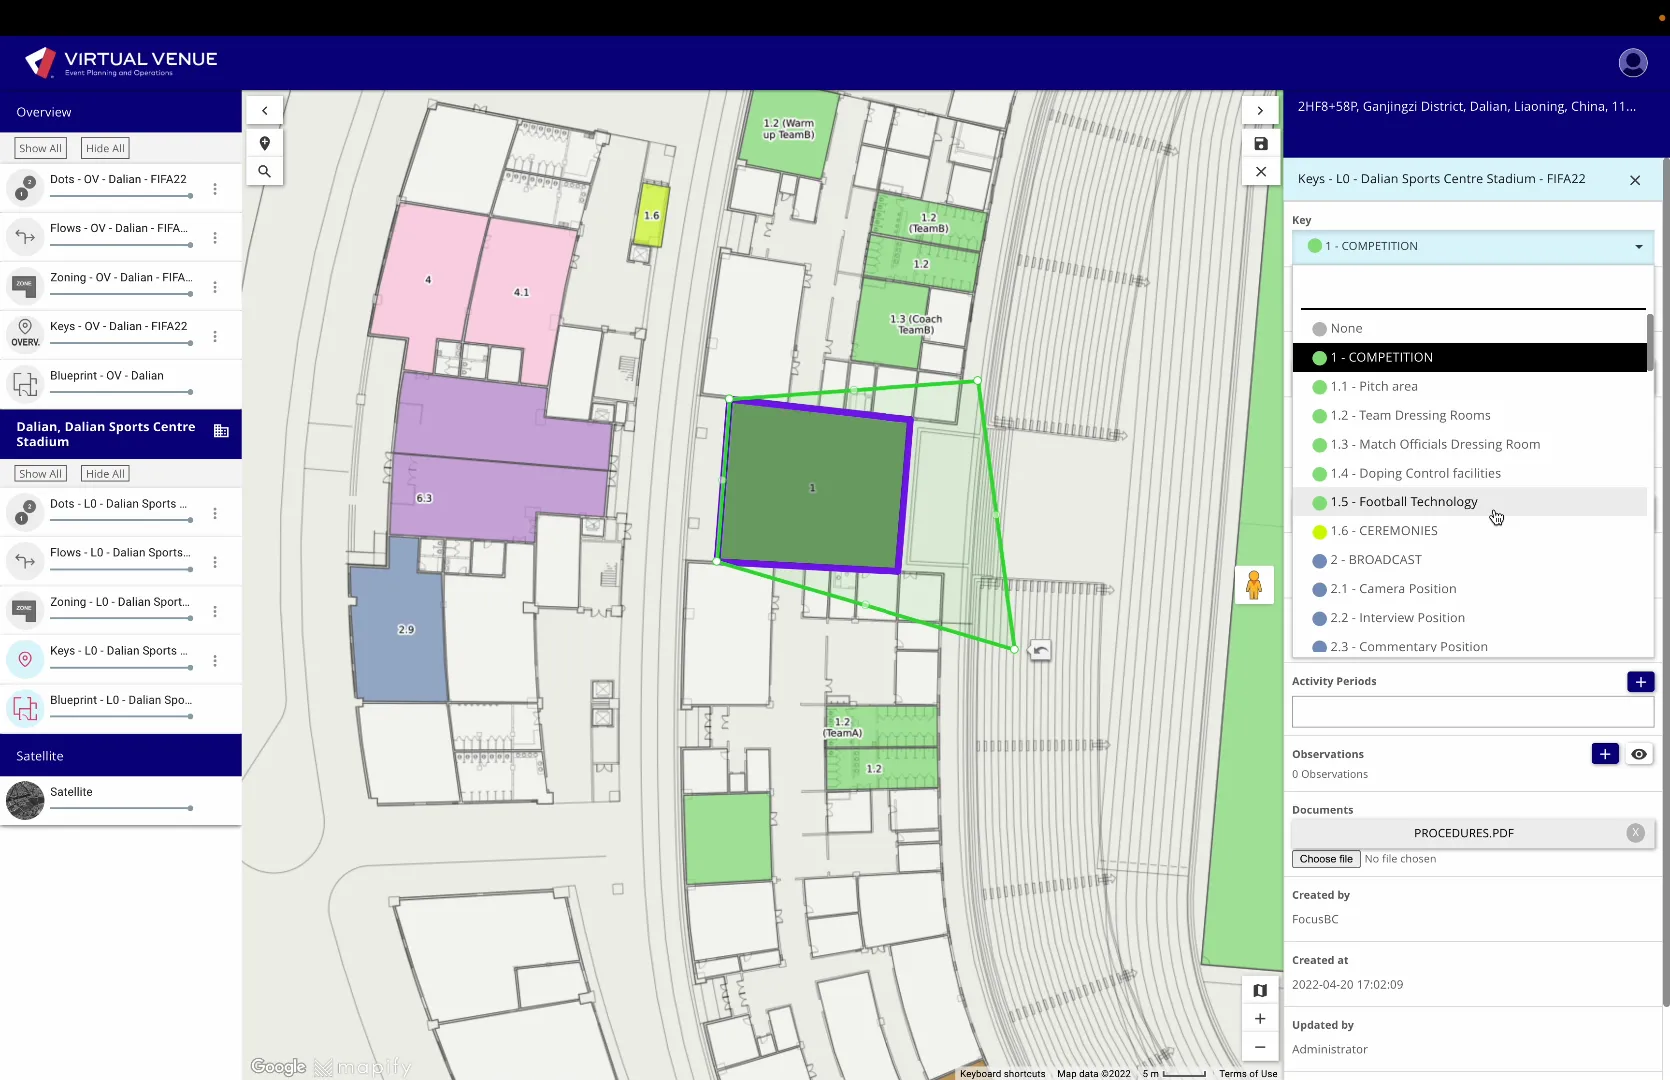Viewport: 1670px width, 1080px height.
Task: Click the Key dropdown search field
Action: [1472, 292]
